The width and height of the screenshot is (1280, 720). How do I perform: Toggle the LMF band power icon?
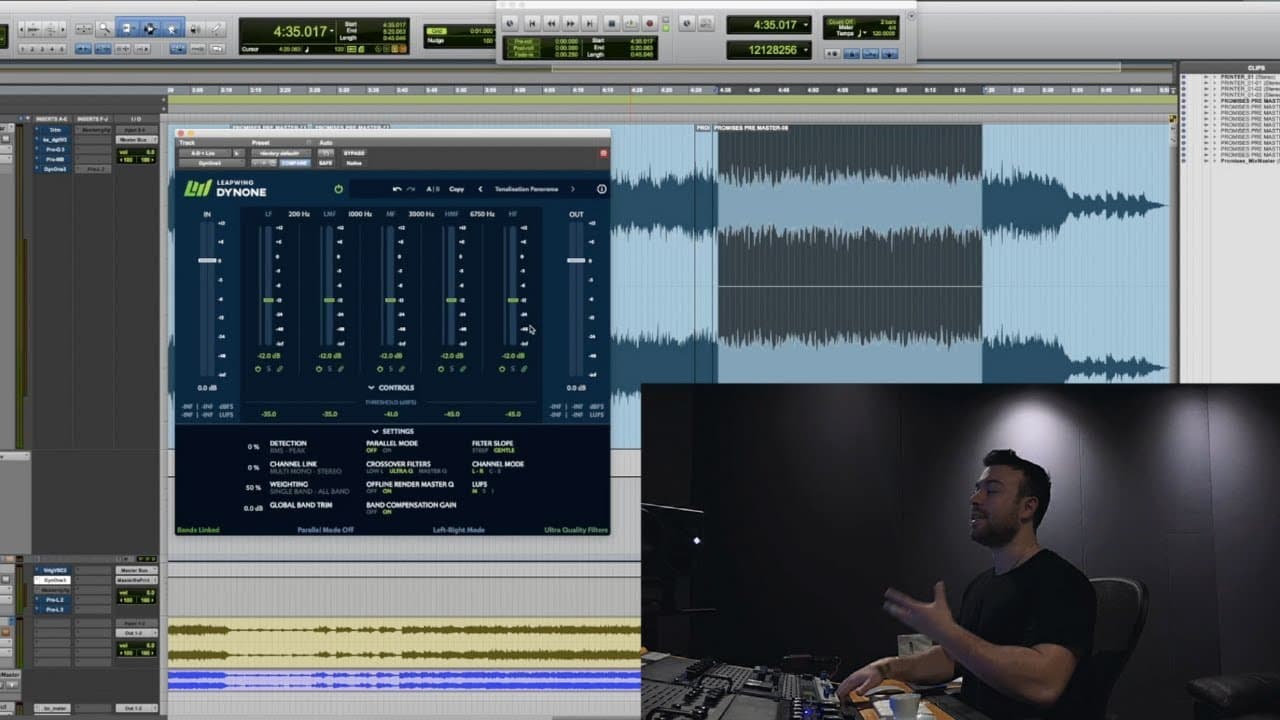coord(319,369)
